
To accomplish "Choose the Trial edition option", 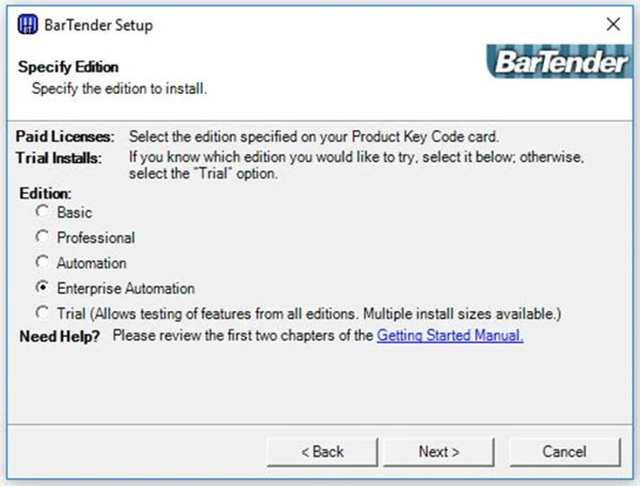I will [x=42, y=313].
